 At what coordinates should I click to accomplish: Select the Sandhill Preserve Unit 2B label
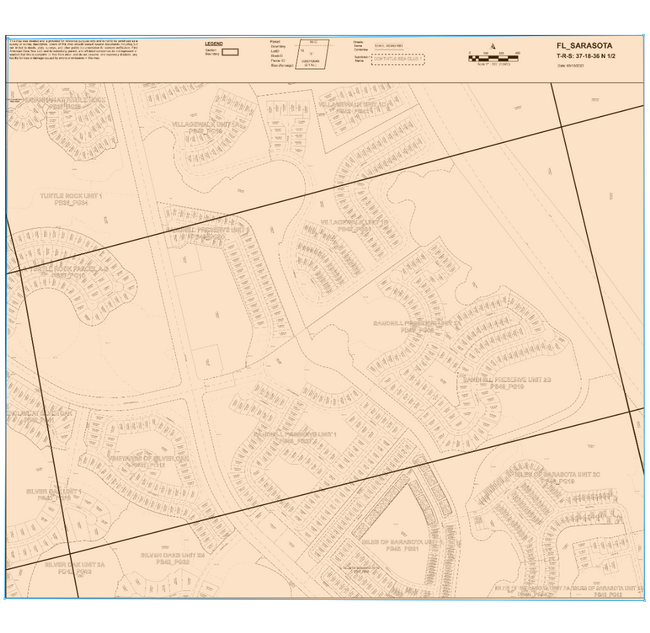[506, 382]
